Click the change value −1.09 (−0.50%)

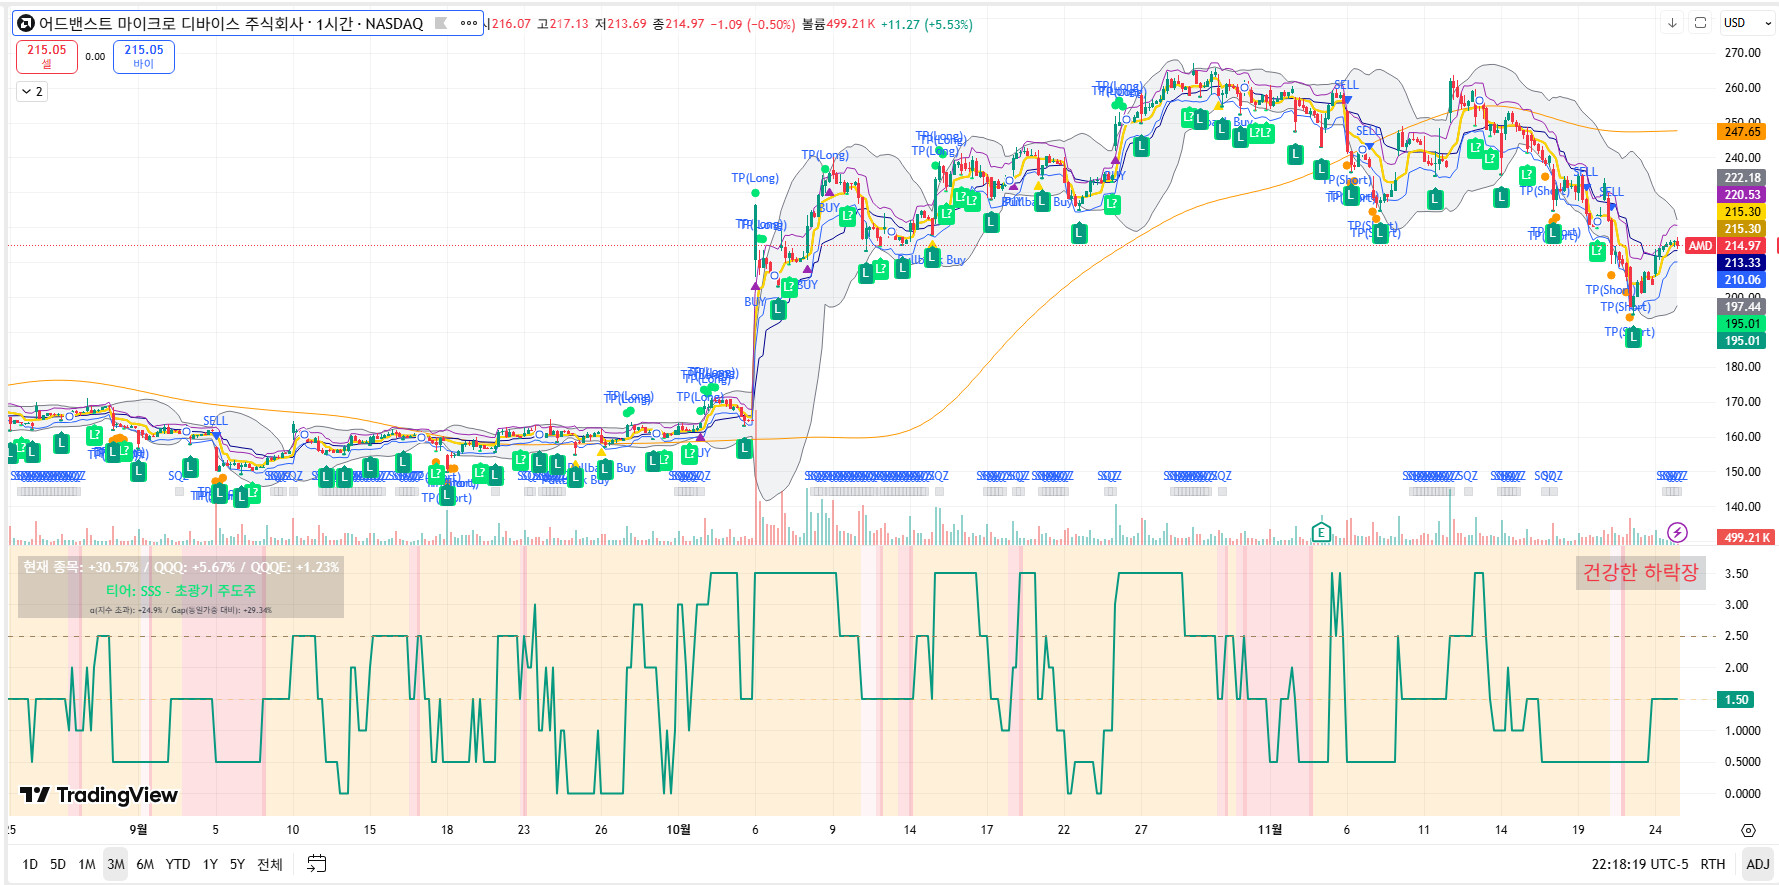pos(752,24)
